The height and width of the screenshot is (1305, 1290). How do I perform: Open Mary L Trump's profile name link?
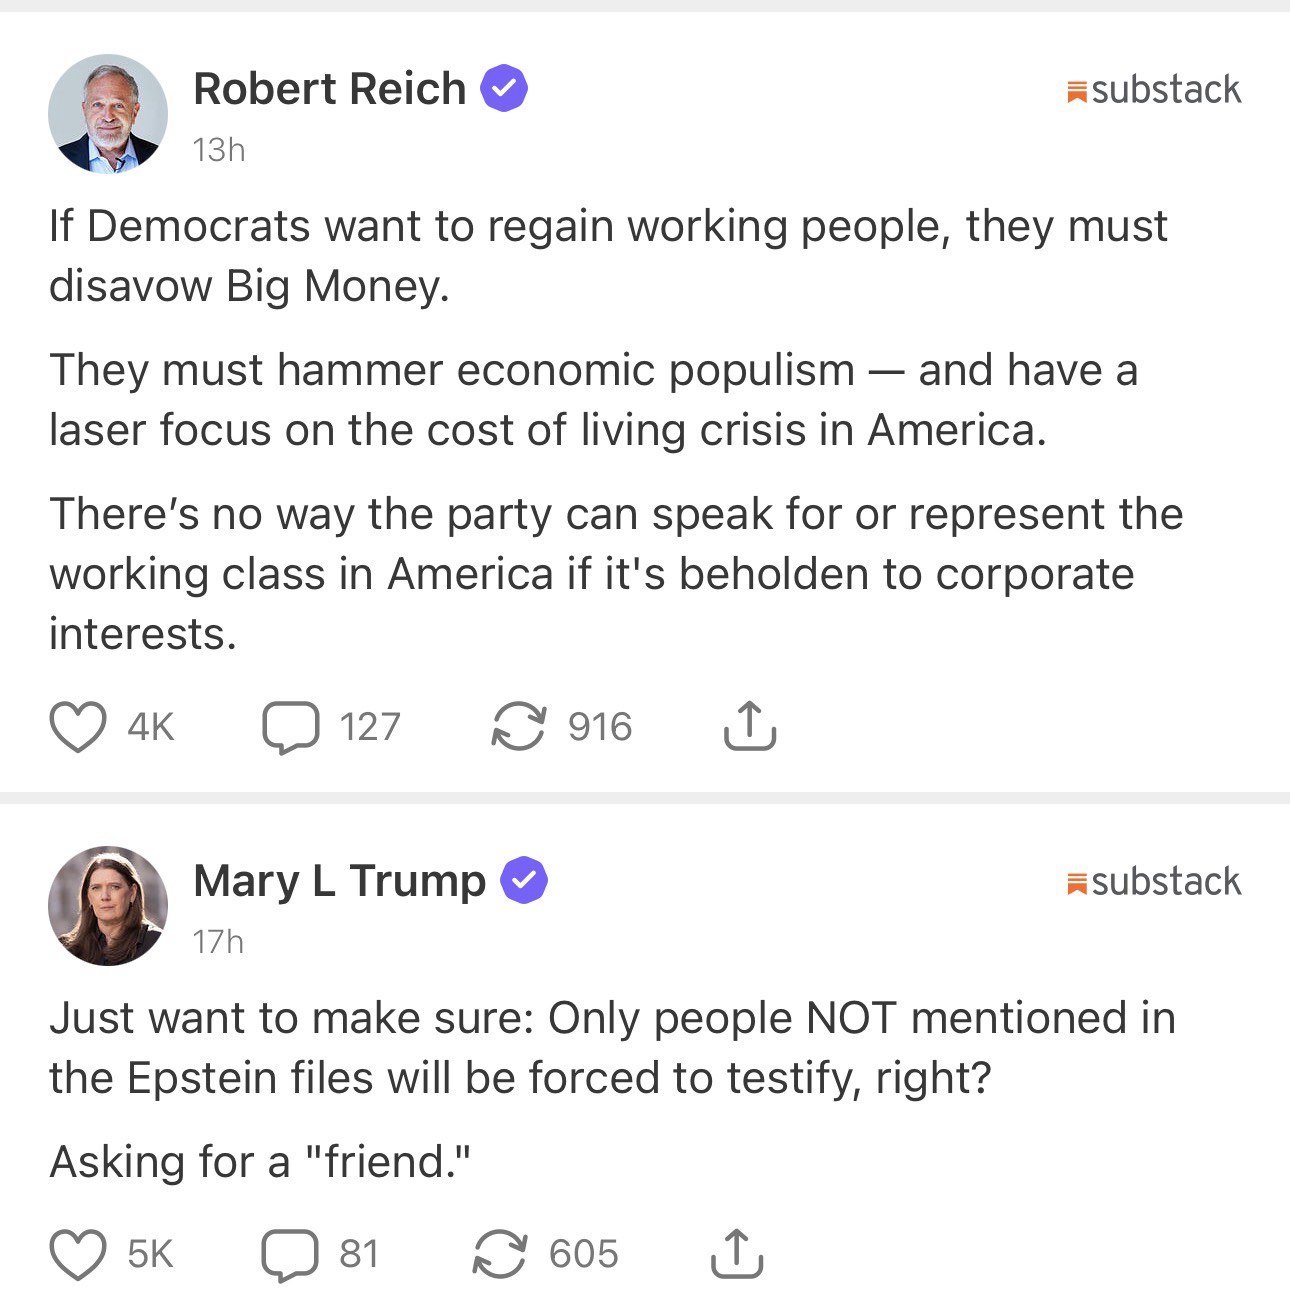(x=339, y=881)
